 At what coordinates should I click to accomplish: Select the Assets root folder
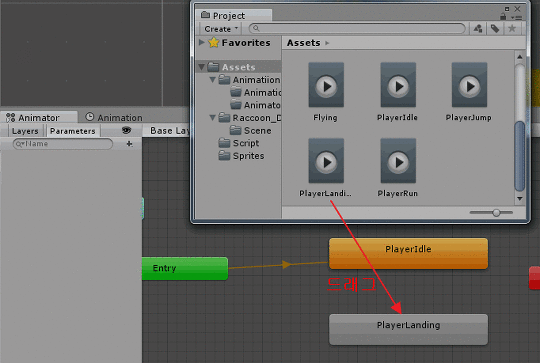pyautogui.click(x=238, y=67)
